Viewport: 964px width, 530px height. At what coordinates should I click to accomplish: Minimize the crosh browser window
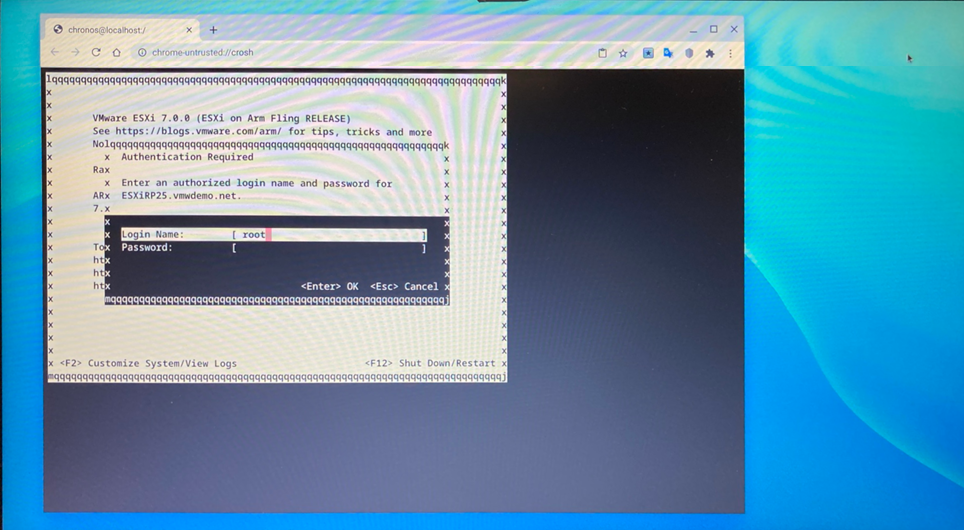[x=693, y=30]
